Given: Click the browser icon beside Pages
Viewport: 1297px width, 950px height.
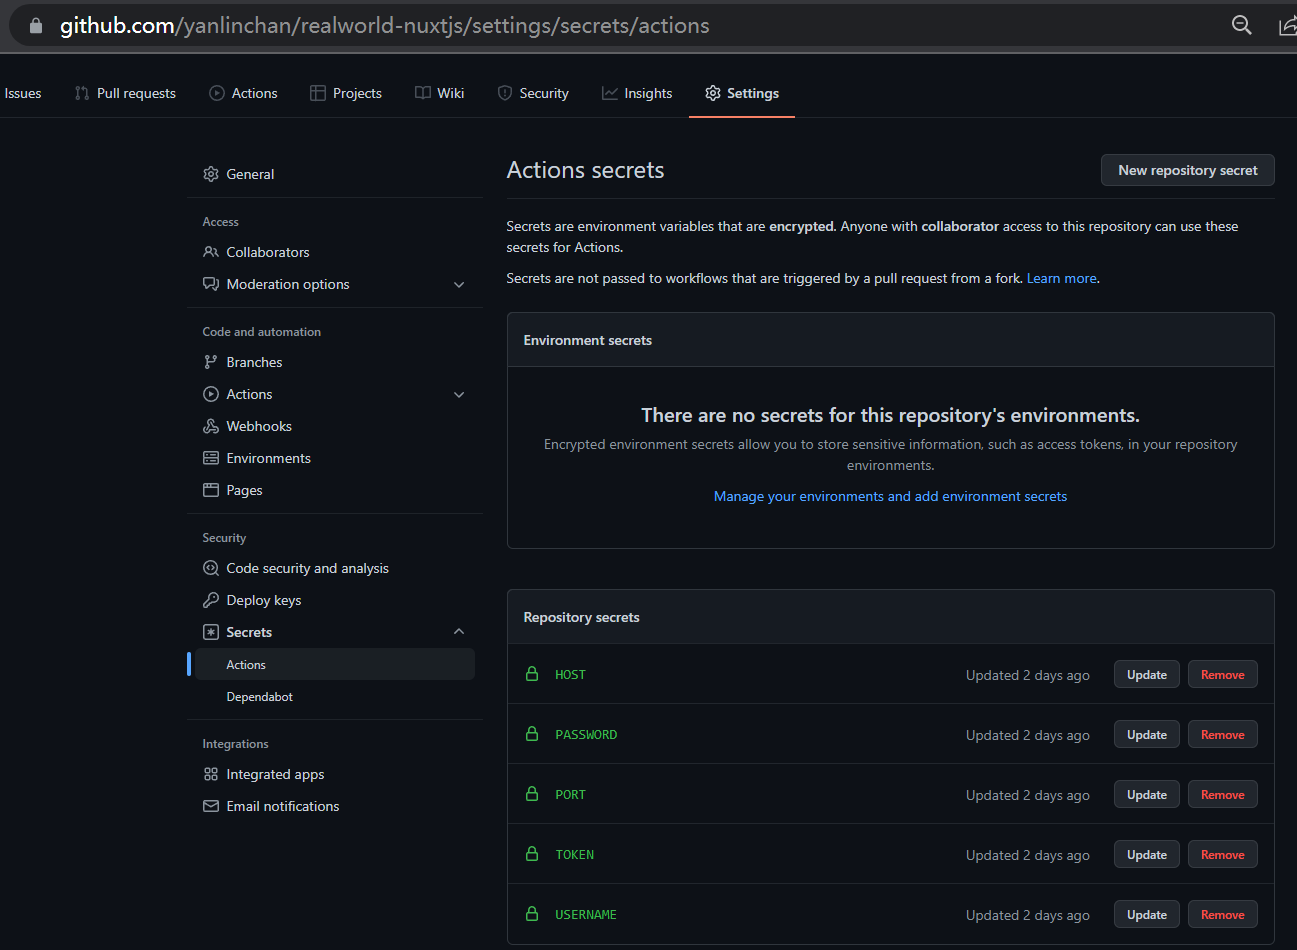Looking at the screenshot, I should point(211,490).
